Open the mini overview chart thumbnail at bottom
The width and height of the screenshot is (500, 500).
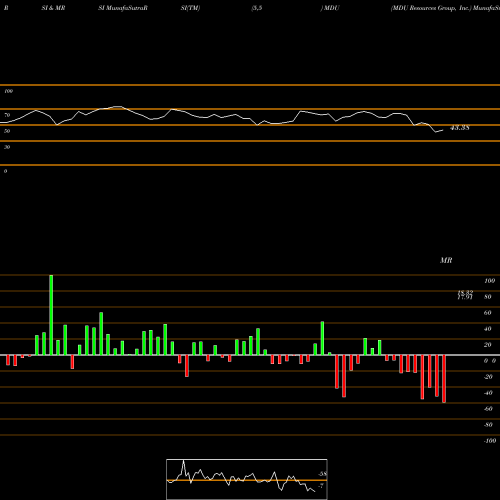click(x=247, y=479)
